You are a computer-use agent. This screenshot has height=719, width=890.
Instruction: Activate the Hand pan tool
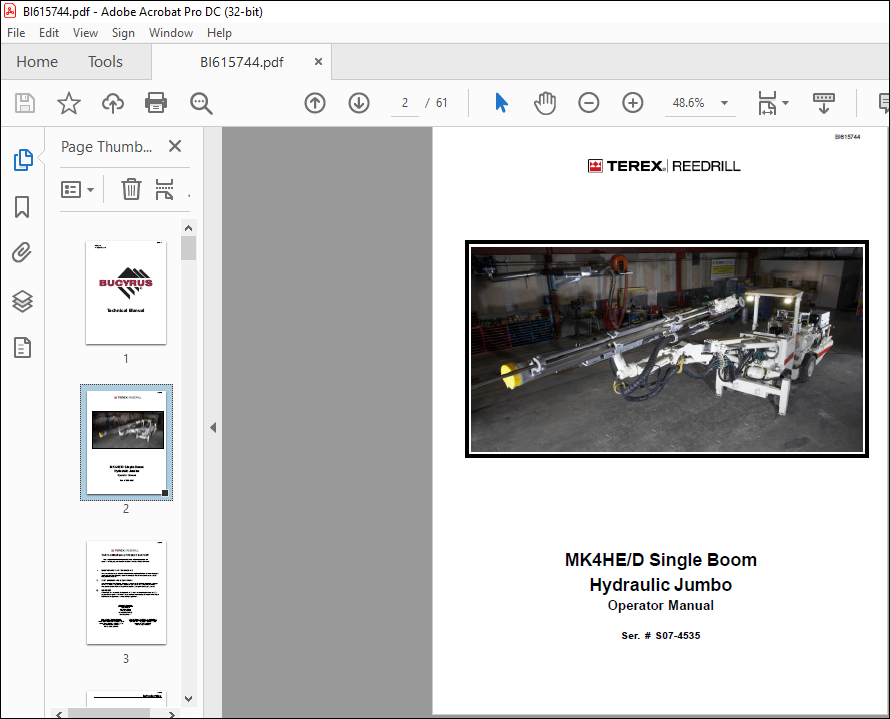(x=545, y=103)
